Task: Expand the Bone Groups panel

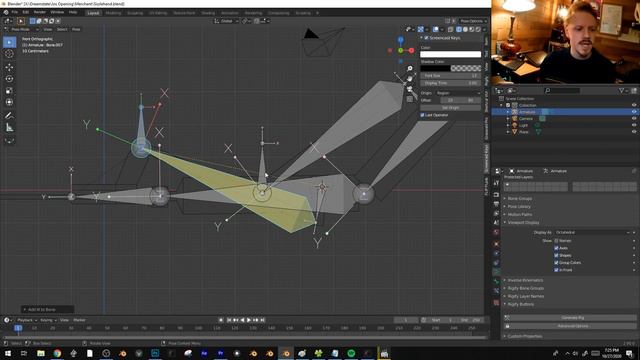Action: pyautogui.click(x=520, y=199)
